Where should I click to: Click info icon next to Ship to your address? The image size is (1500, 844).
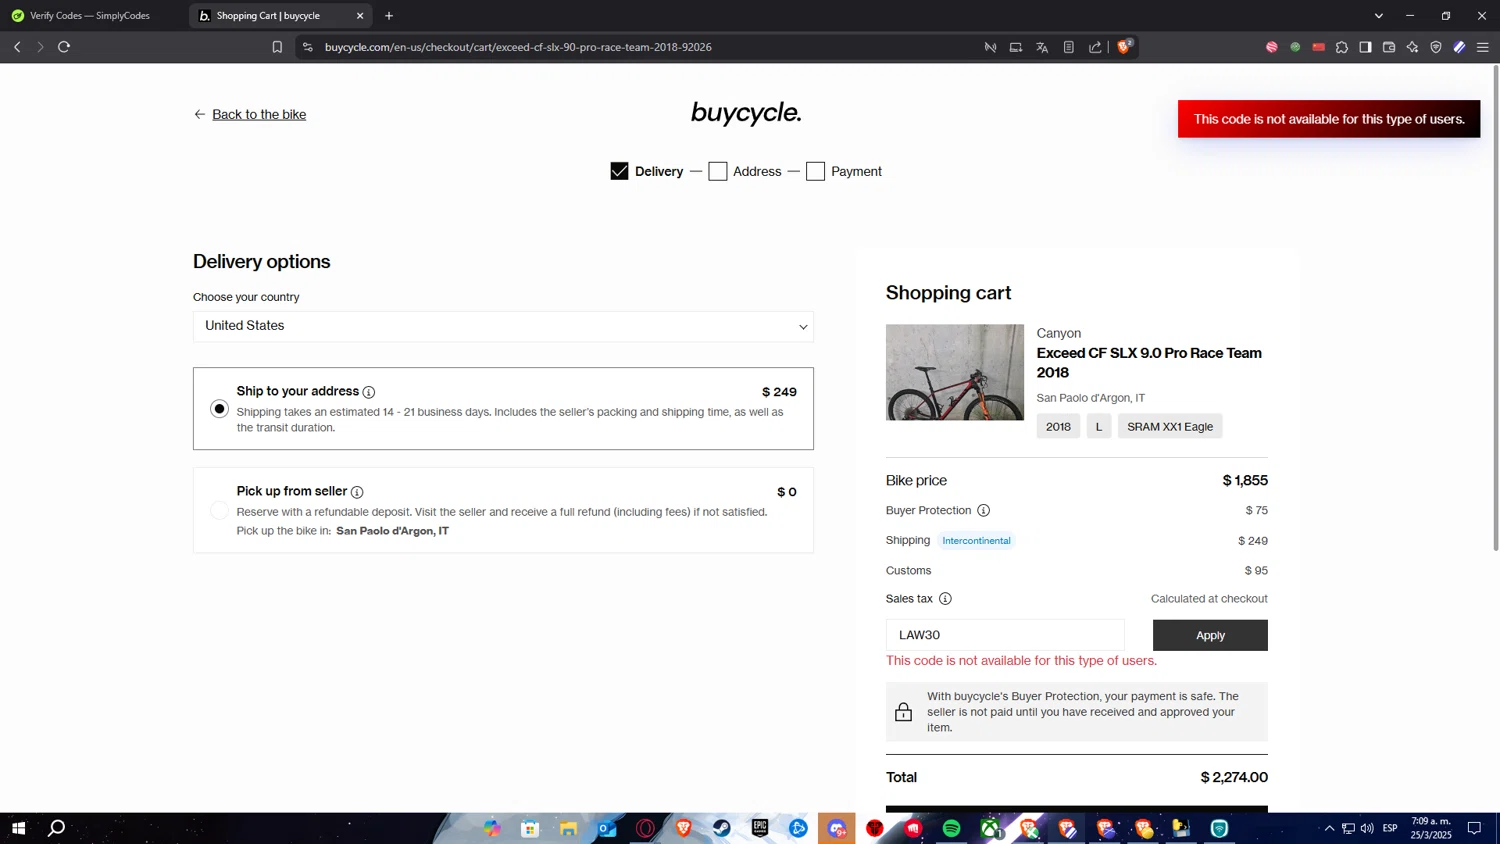[x=369, y=392]
